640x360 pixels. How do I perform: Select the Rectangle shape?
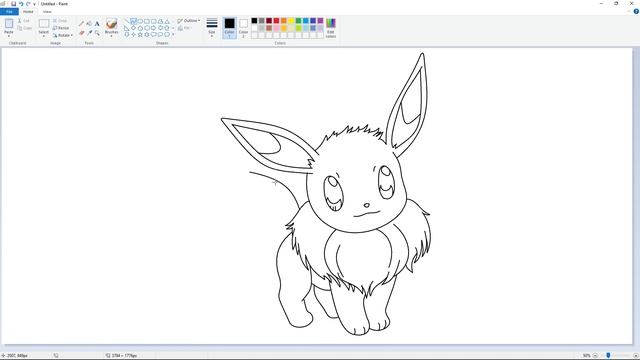pos(147,21)
